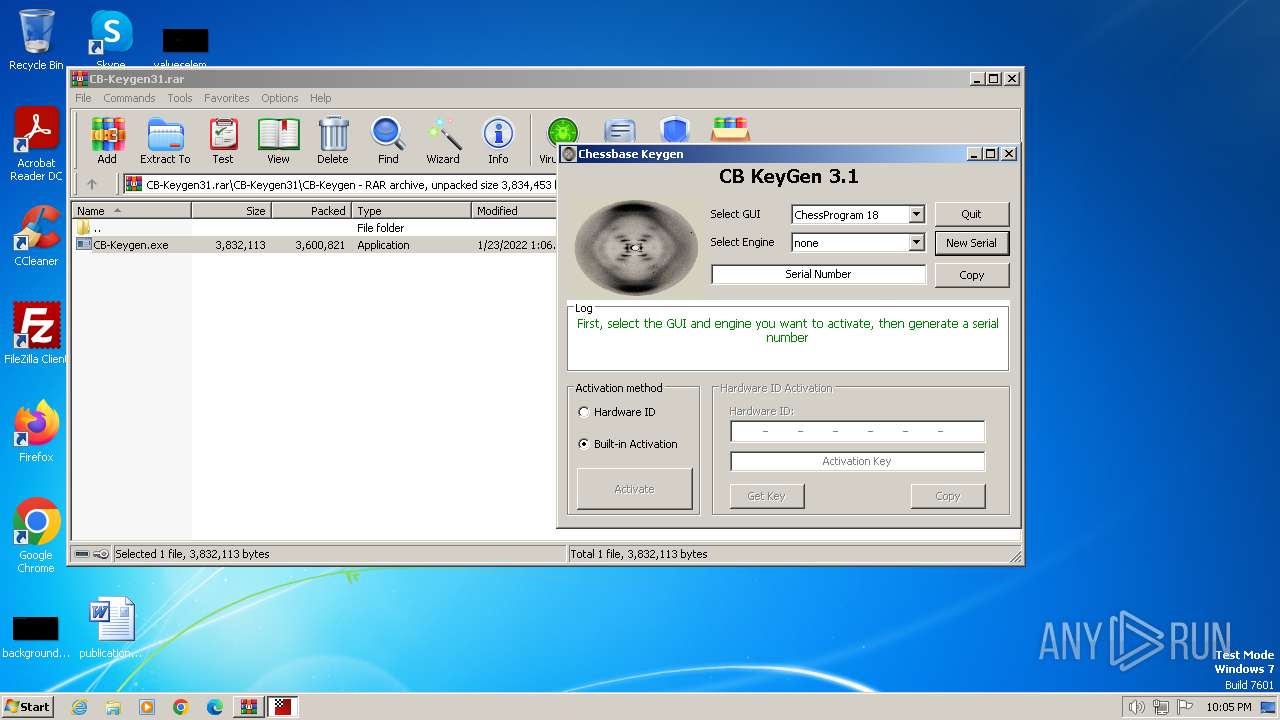Open Acrobat Reader DC desktop icon
Screen dimensions: 1280x720
[x=36, y=145]
